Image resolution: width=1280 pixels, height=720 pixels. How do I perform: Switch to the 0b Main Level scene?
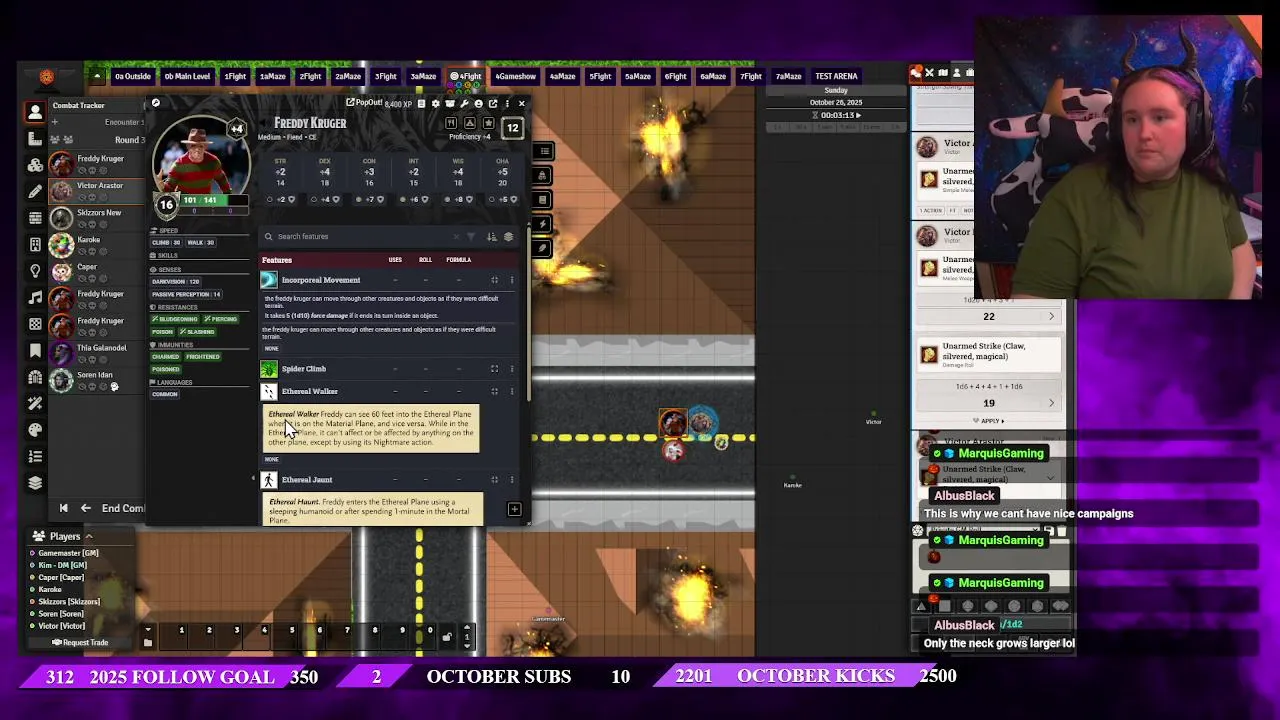pos(187,76)
